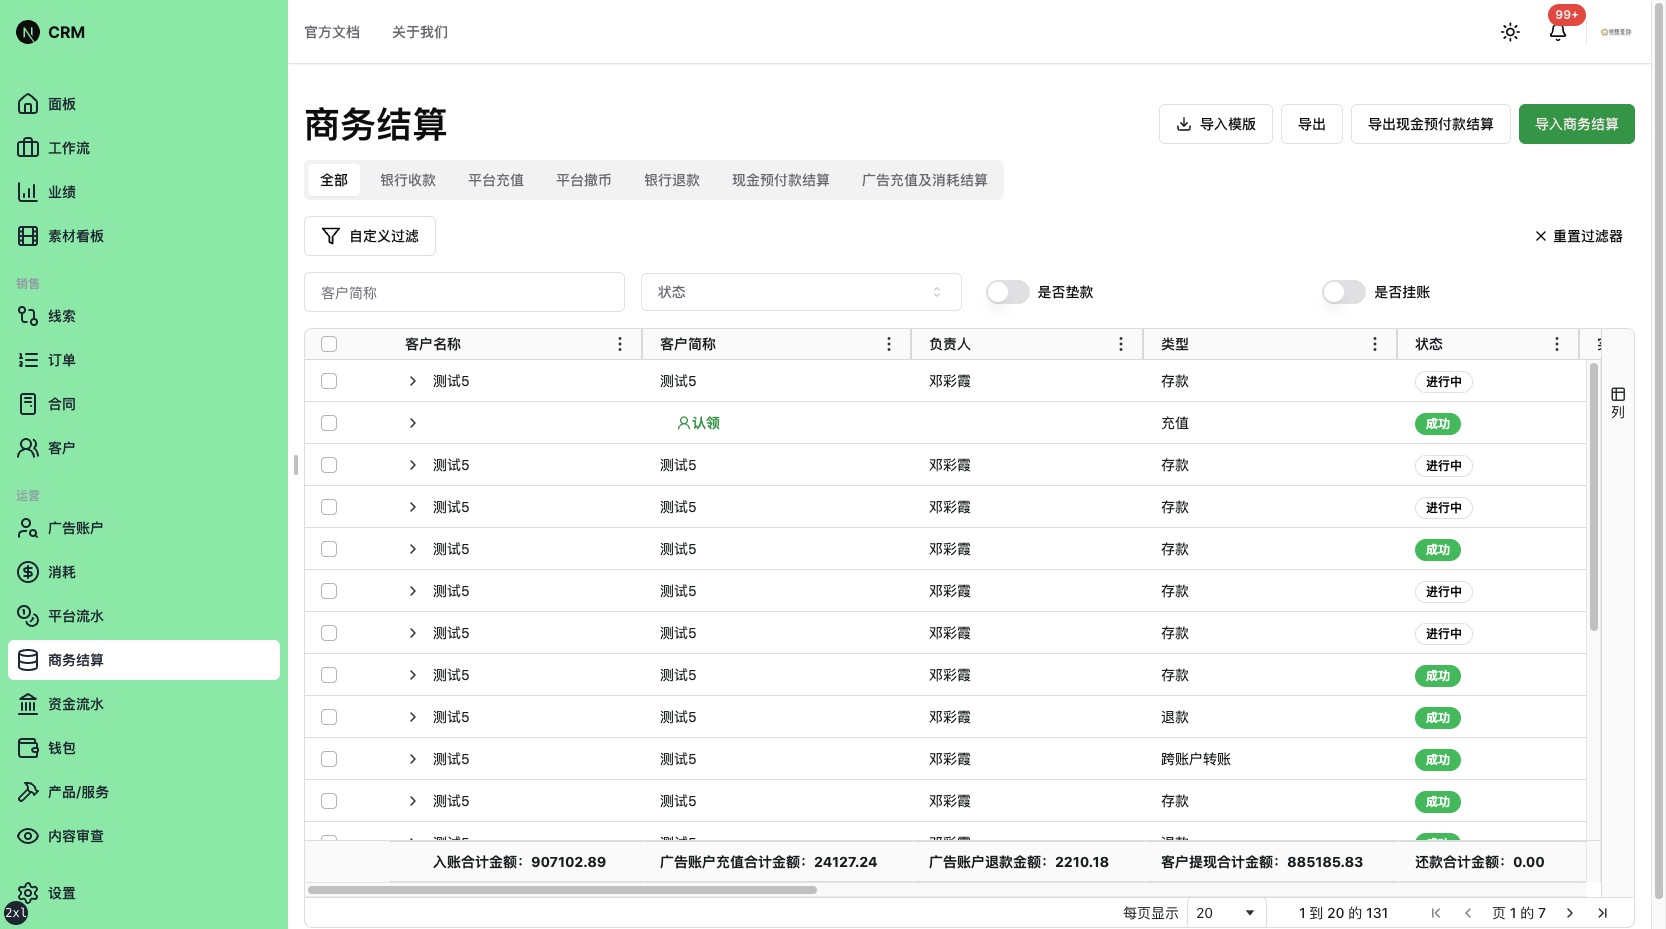
Task: Click the 导入商务结算 button
Action: pos(1576,124)
